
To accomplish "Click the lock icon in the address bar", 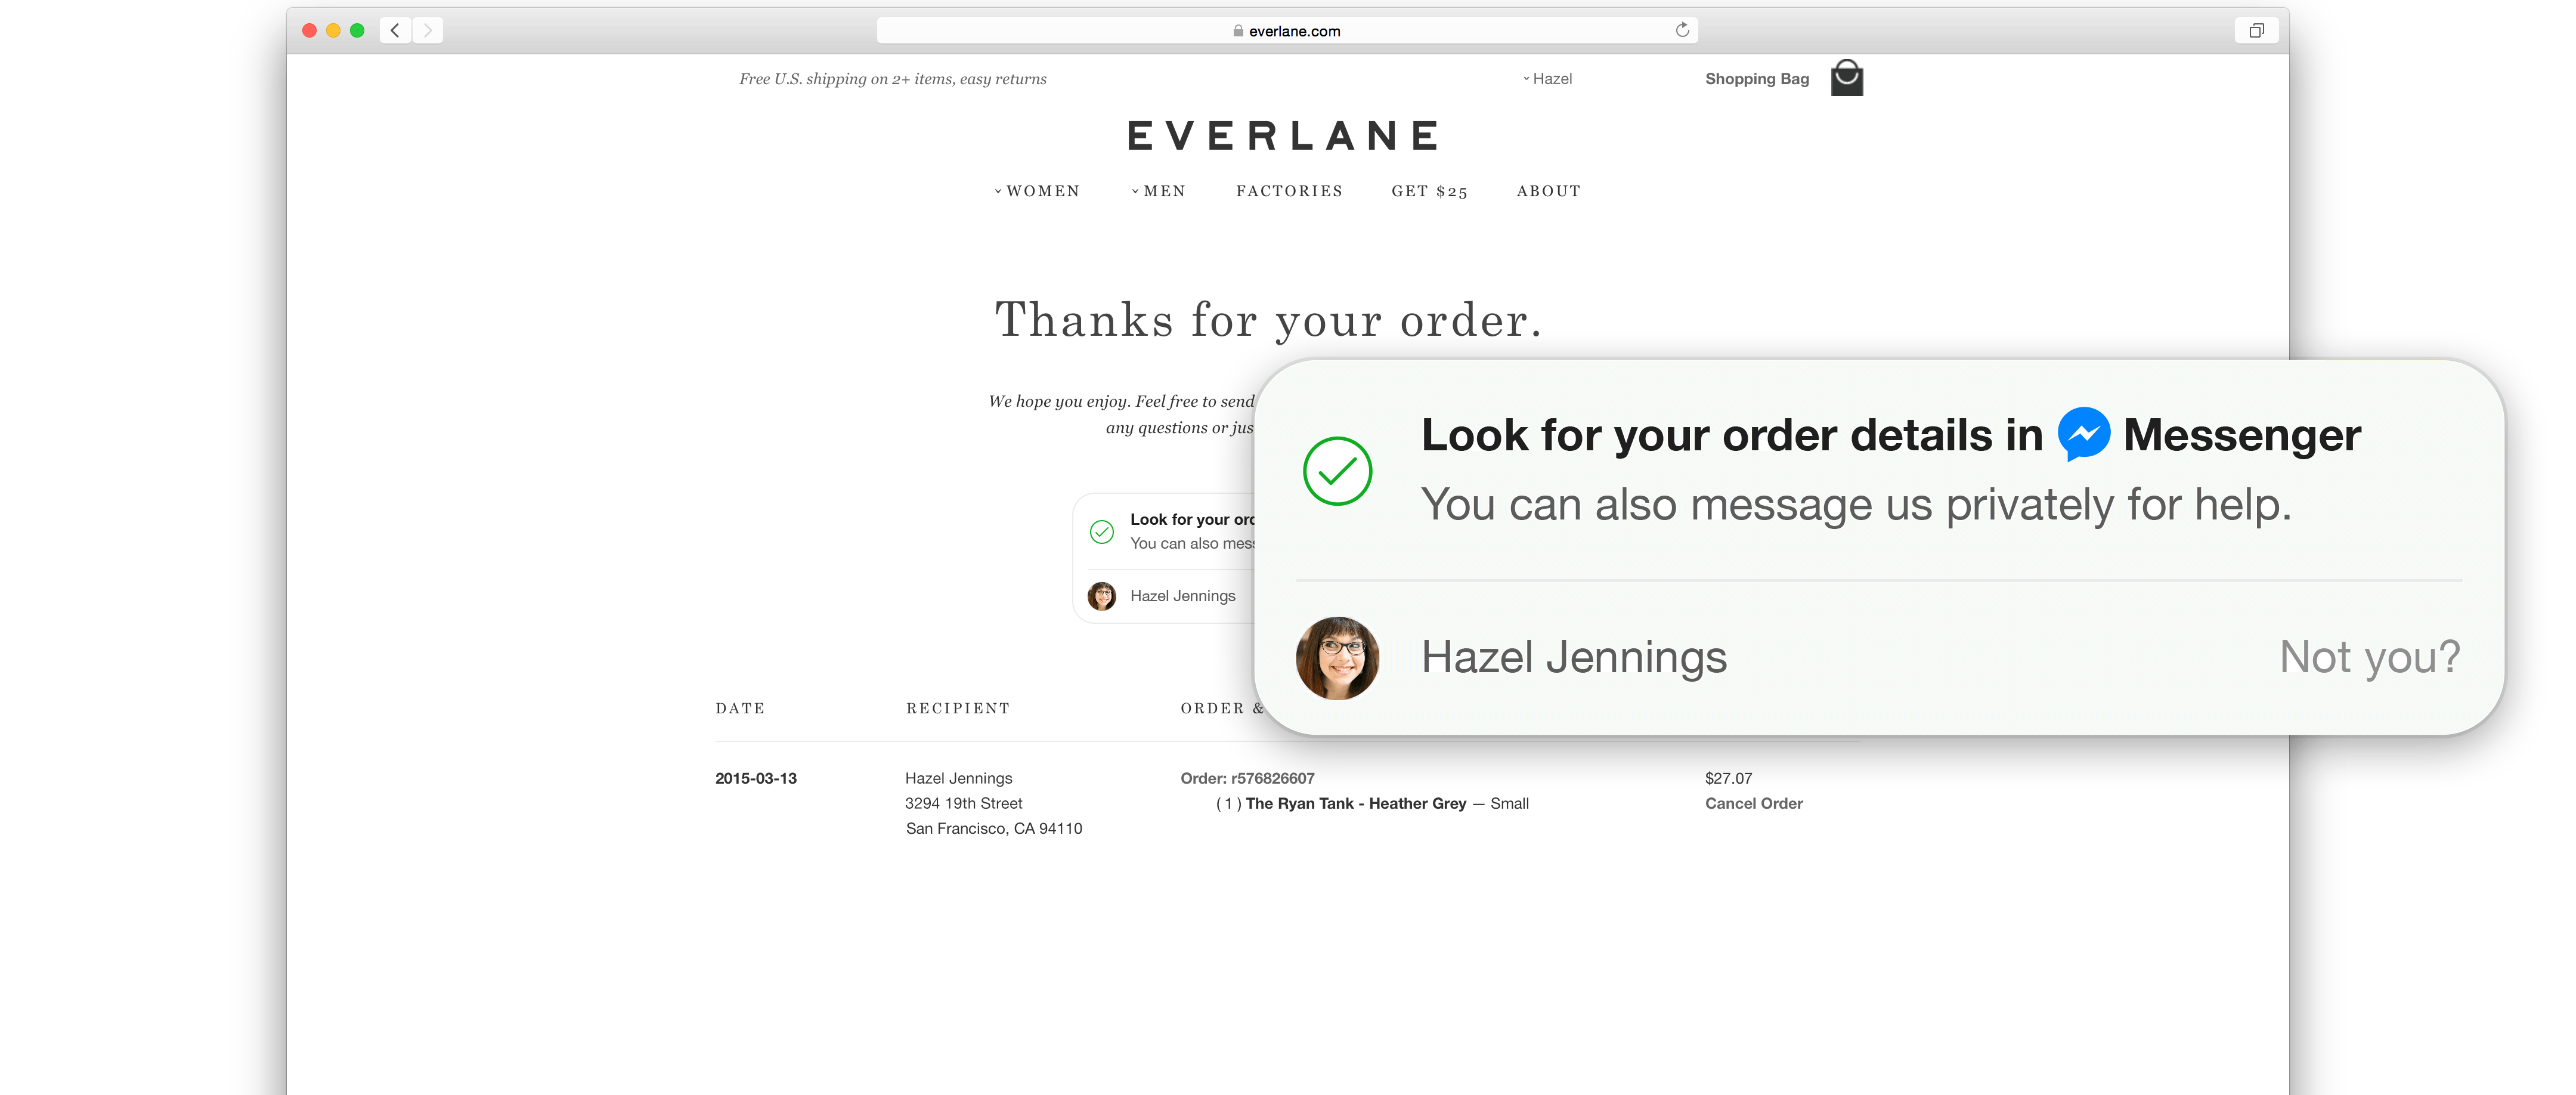I will [1238, 31].
